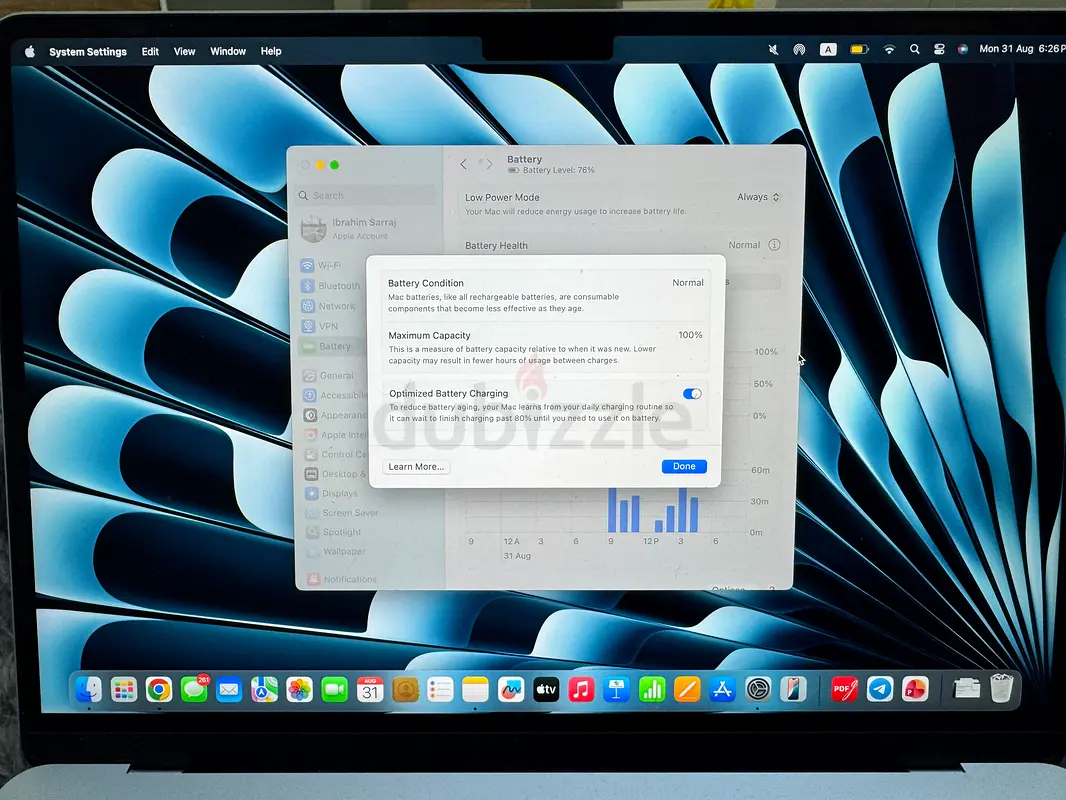
Task: Launch Telegram from the Dock
Action: tap(880, 690)
